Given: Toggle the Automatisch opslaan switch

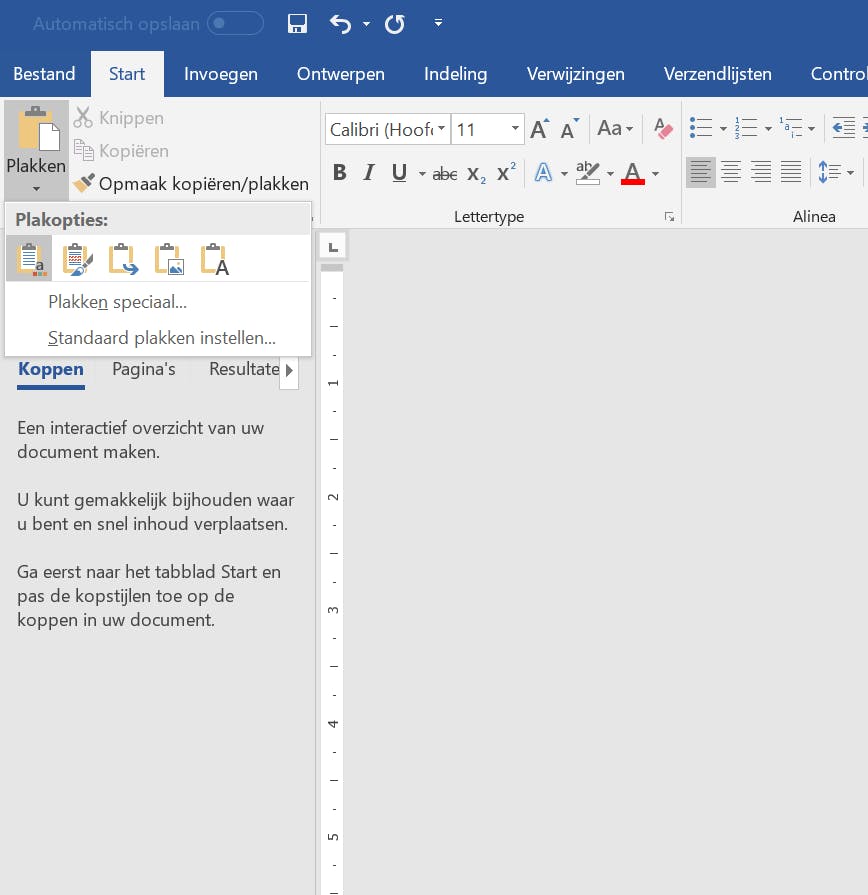Looking at the screenshot, I should tap(235, 23).
